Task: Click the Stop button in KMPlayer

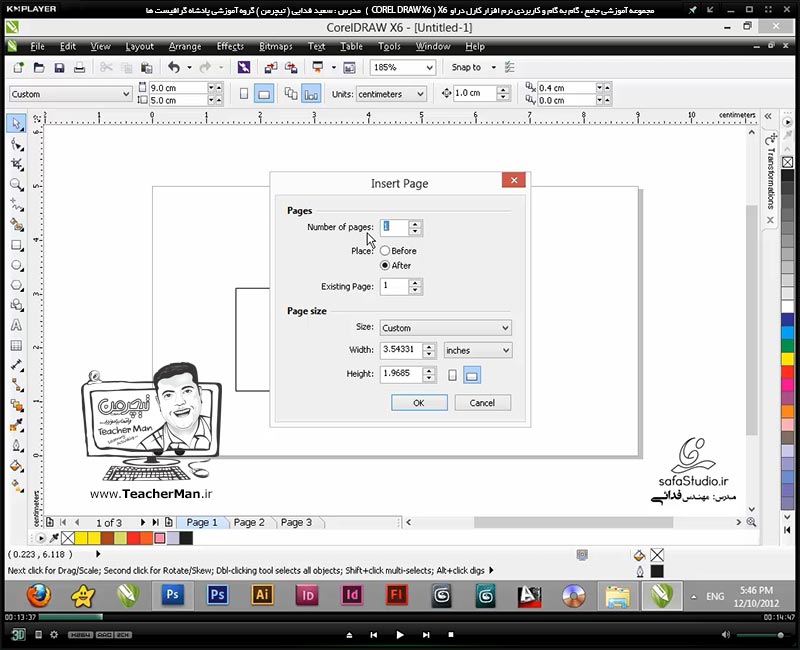Action: pyautogui.click(x=451, y=635)
